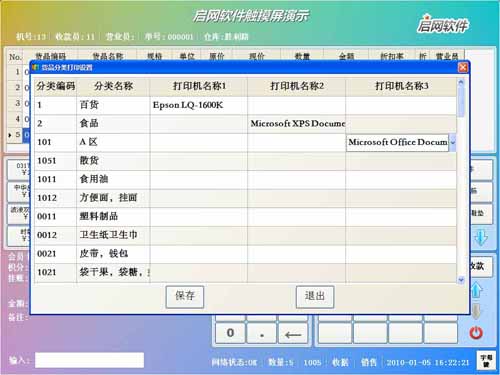
Task: Select the 散货 category row
Action: click(x=245, y=161)
